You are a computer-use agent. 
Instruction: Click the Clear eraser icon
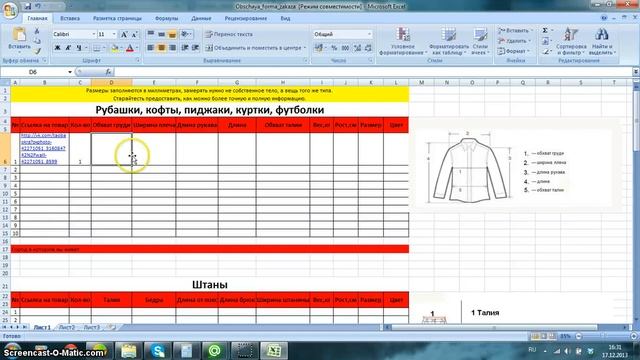[x=546, y=51]
